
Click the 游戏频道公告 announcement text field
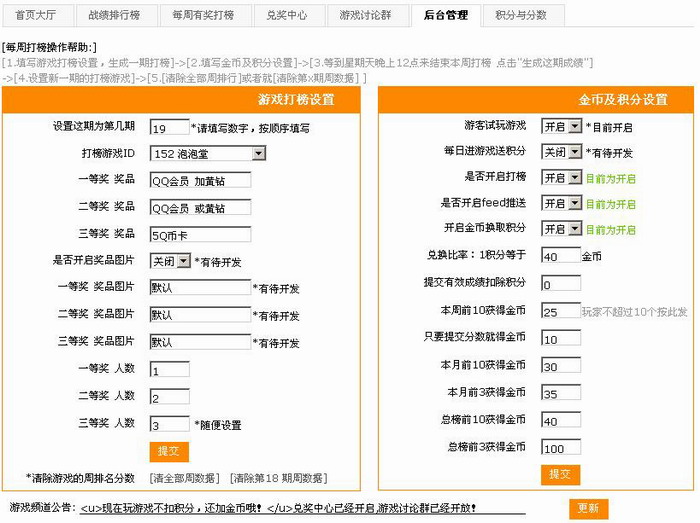303,508
